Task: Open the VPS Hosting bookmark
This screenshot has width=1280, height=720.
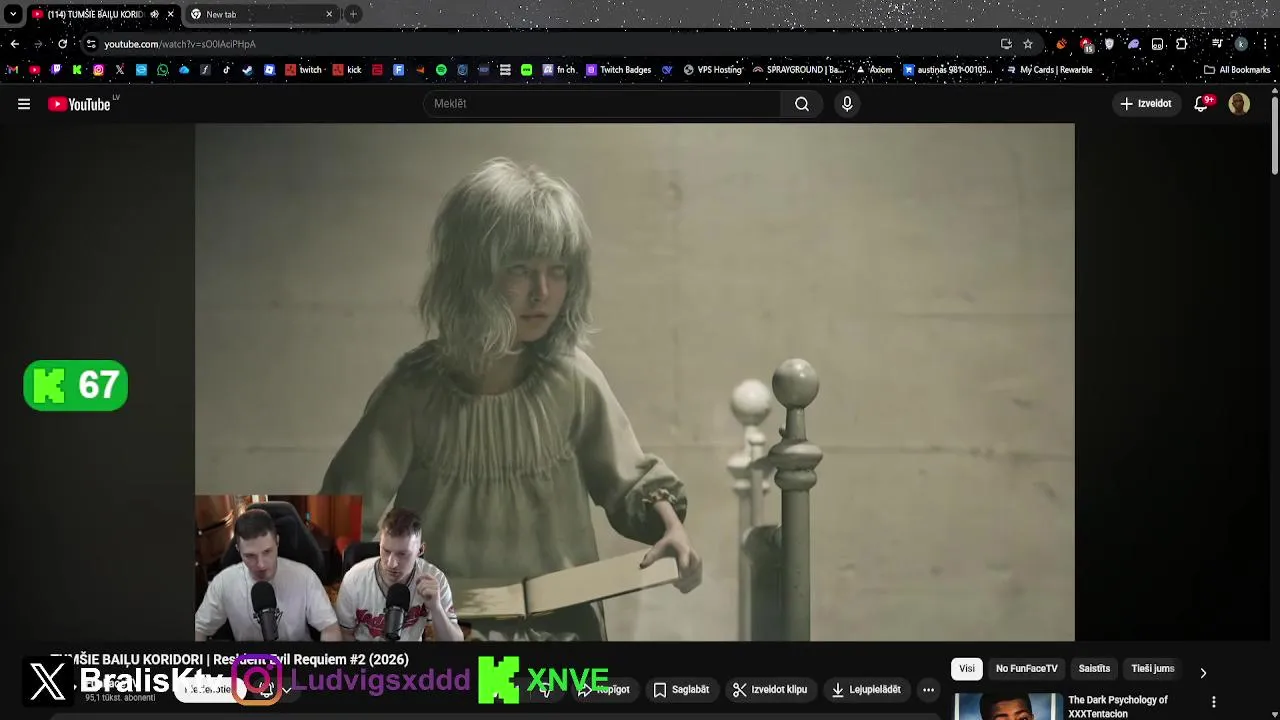Action: (713, 70)
